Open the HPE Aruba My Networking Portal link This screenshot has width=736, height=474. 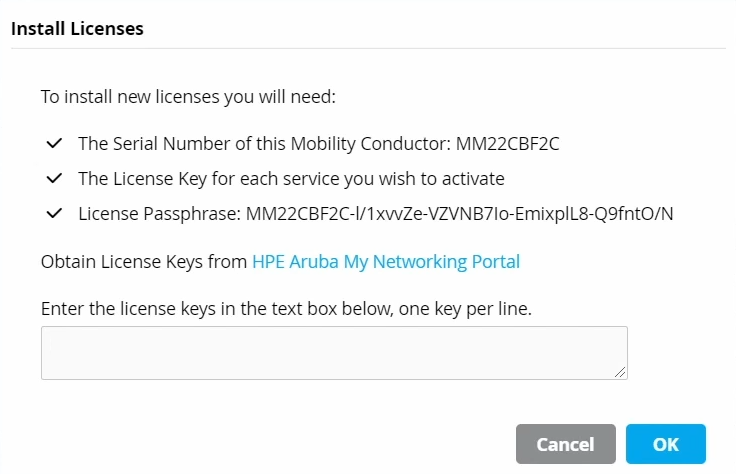386,262
